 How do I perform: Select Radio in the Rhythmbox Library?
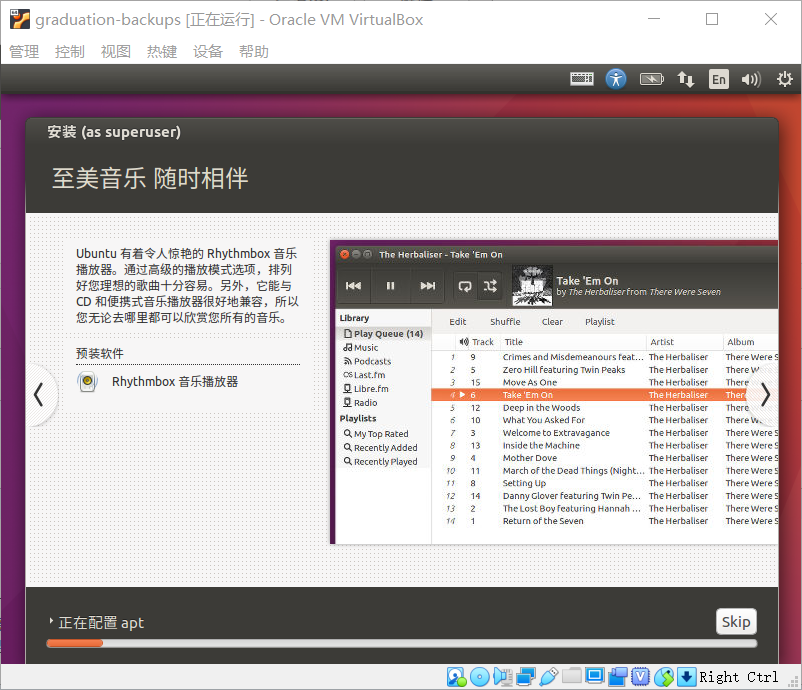click(x=360, y=403)
